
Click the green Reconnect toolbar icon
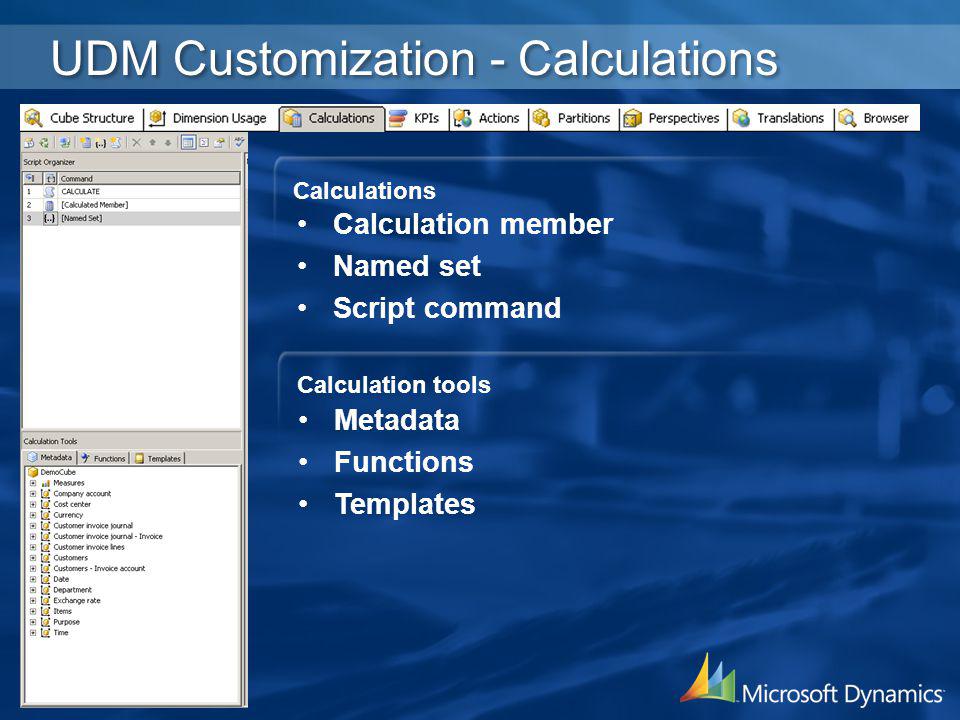pyautogui.click(x=44, y=143)
